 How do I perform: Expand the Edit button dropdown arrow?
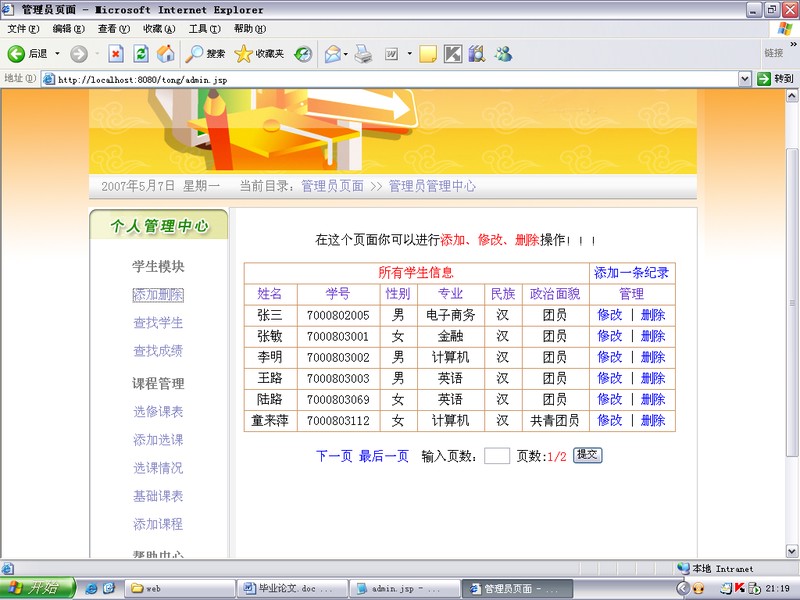coord(409,54)
